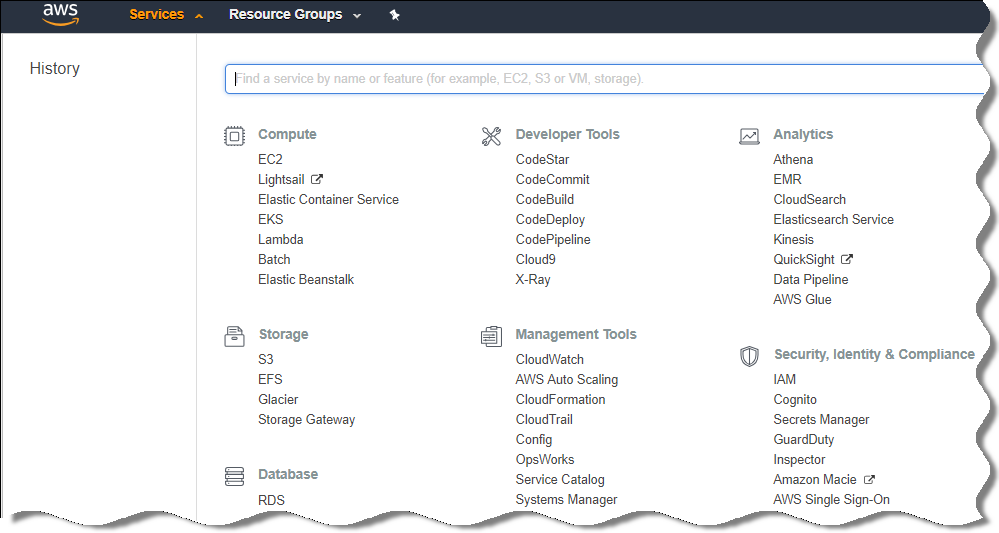Open Athena in the Analytics section
This screenshot has width=999, height=533.
coord(793,160)
